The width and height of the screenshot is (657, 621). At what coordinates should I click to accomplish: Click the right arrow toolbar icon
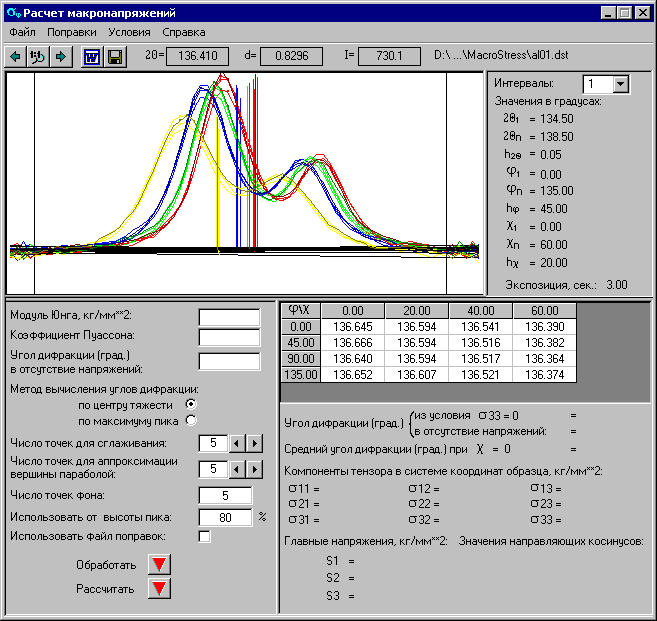[61, 56]
